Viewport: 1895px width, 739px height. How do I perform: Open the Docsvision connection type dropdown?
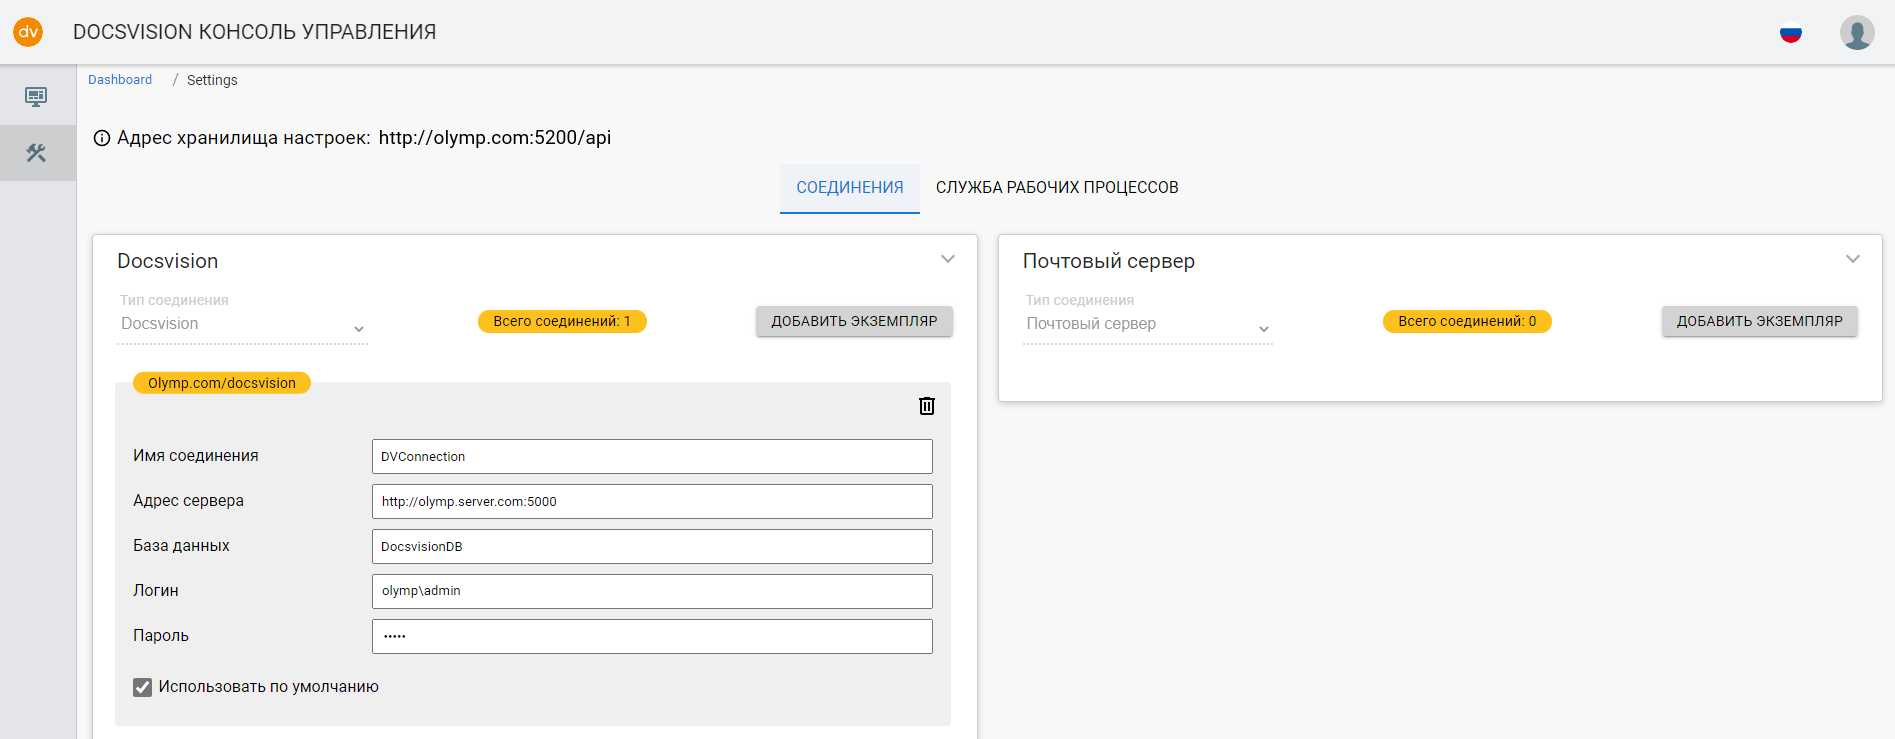click(243, 324)
